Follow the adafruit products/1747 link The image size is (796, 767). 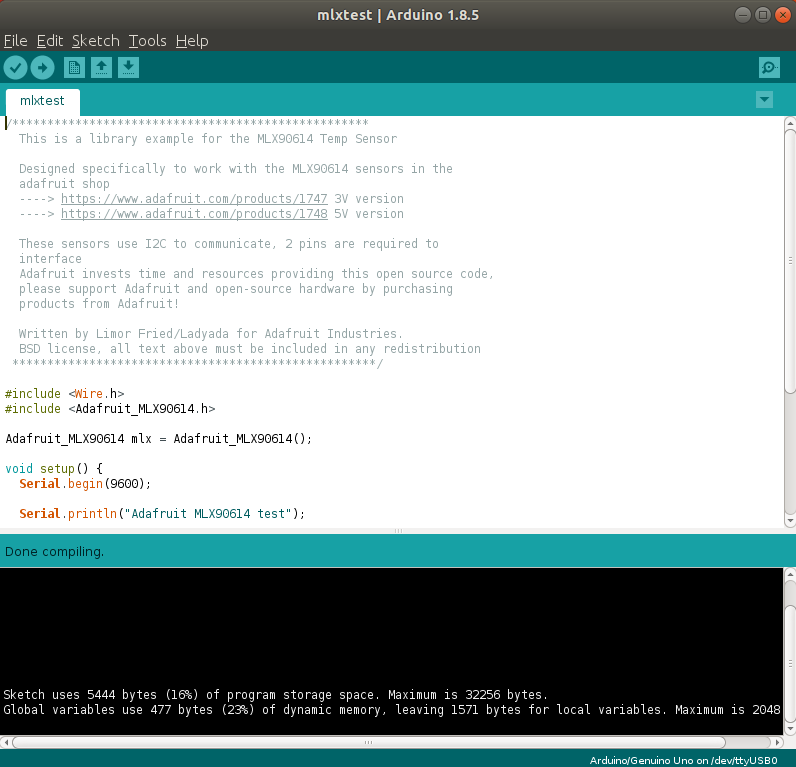coord(194,198)
